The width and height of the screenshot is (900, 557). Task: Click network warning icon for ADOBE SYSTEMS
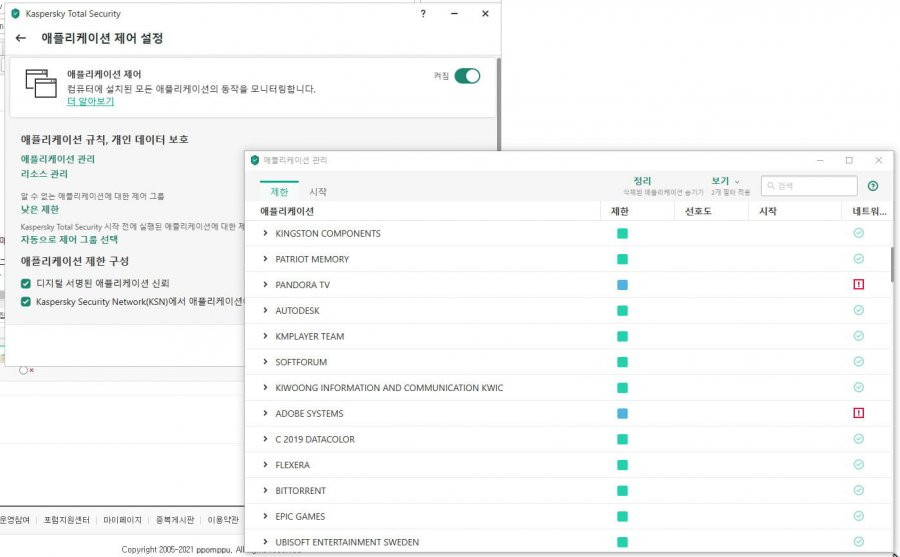coord(859,413)
